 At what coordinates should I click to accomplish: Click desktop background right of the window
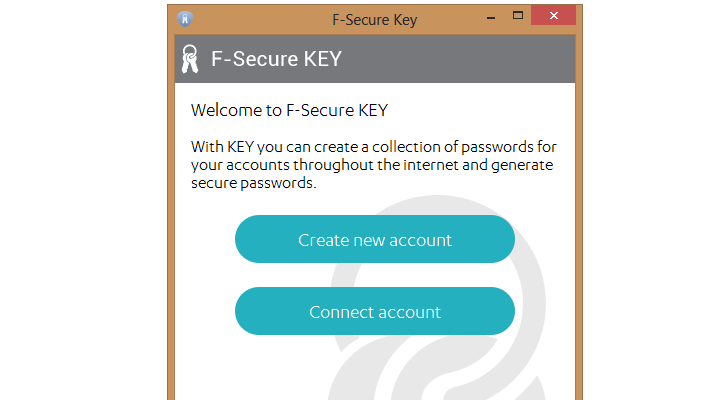point(650,200)
